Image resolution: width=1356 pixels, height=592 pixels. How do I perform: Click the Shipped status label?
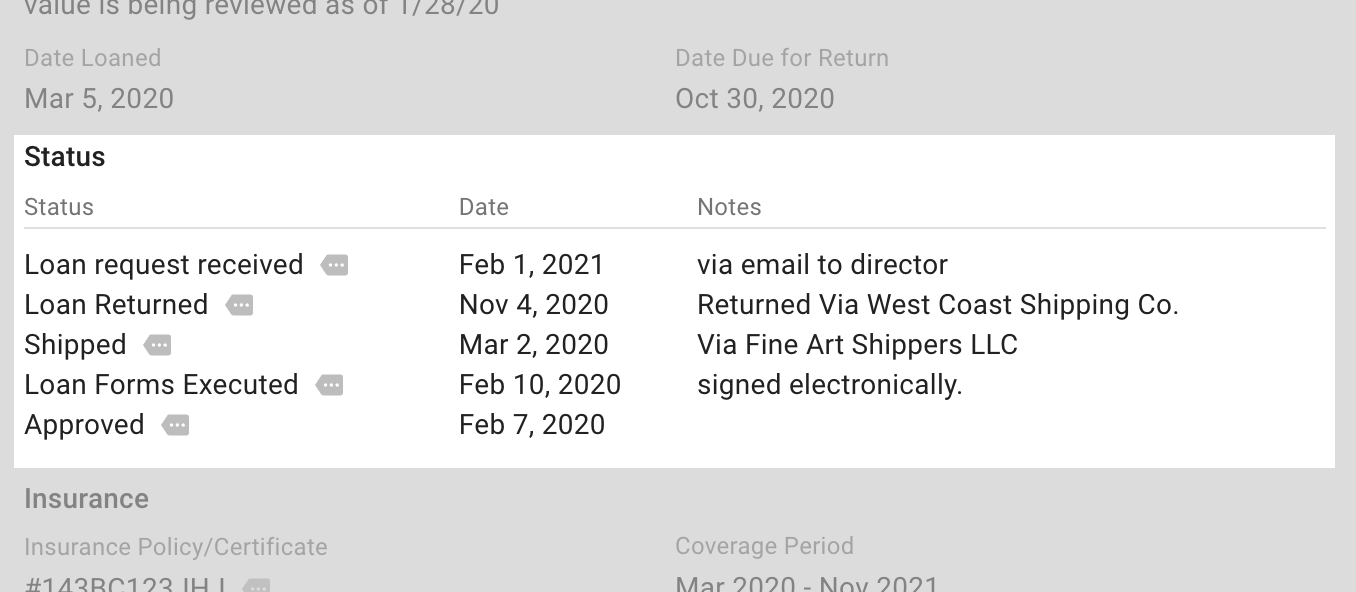[75, 345]
